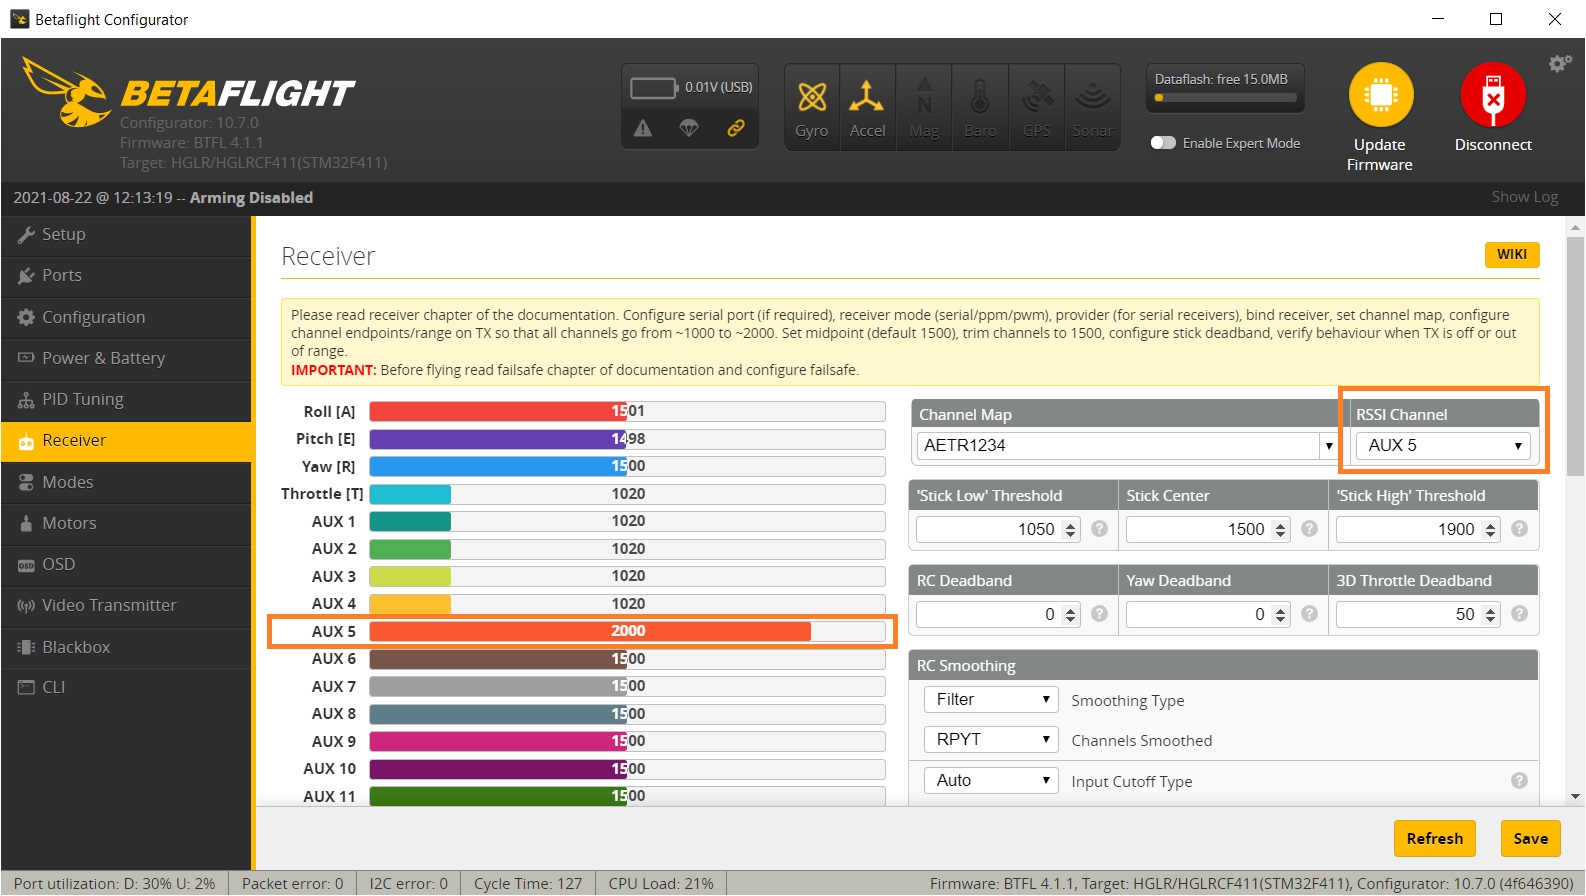Open the Blackbox tab
1586x896 pixels.
(x=126, y=647)
